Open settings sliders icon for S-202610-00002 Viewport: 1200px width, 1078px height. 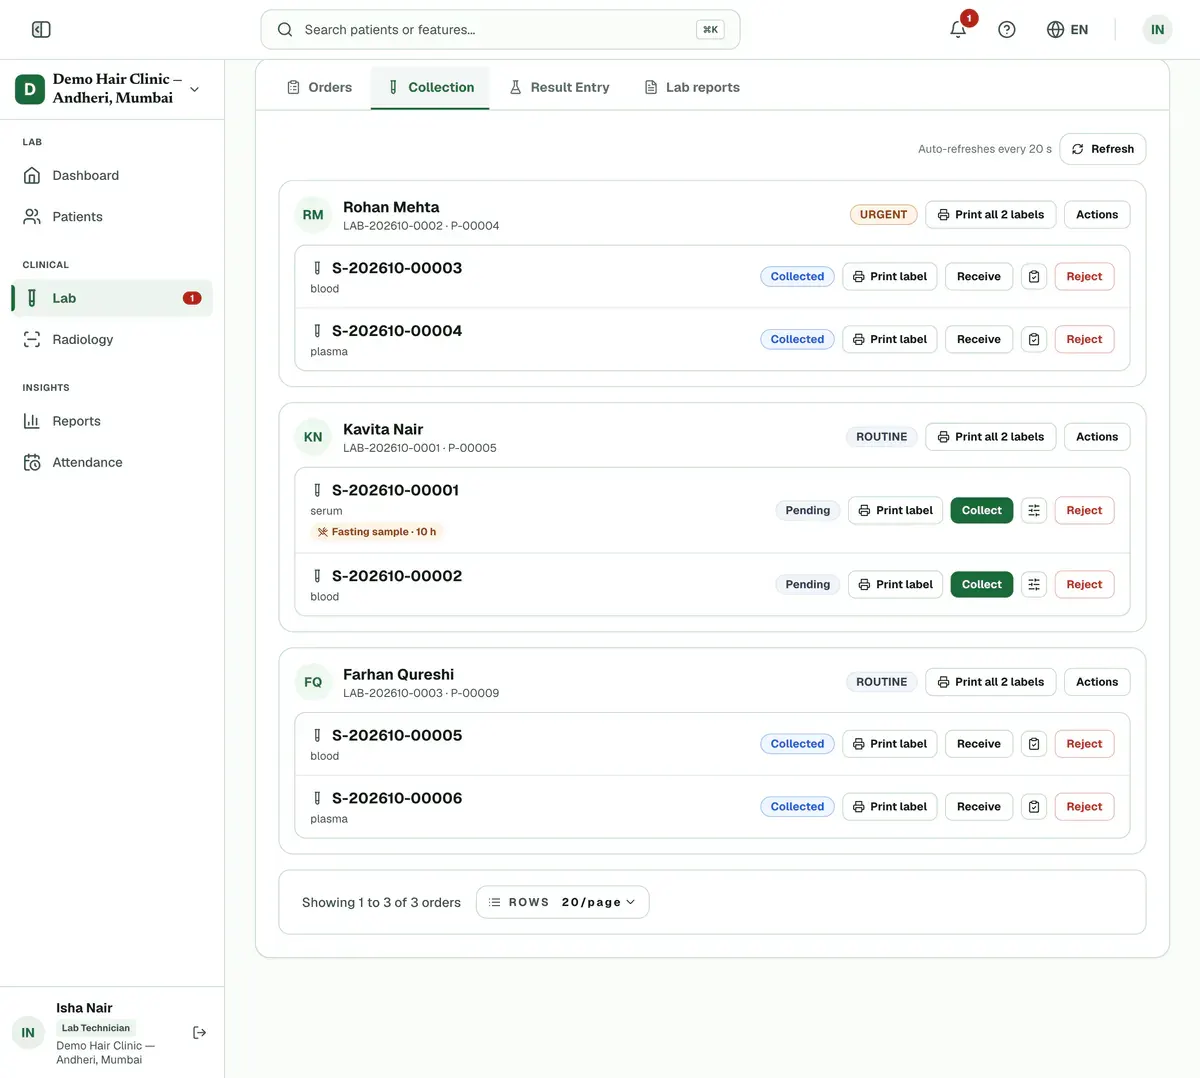pyautogui.click(x=1034, y=585)
